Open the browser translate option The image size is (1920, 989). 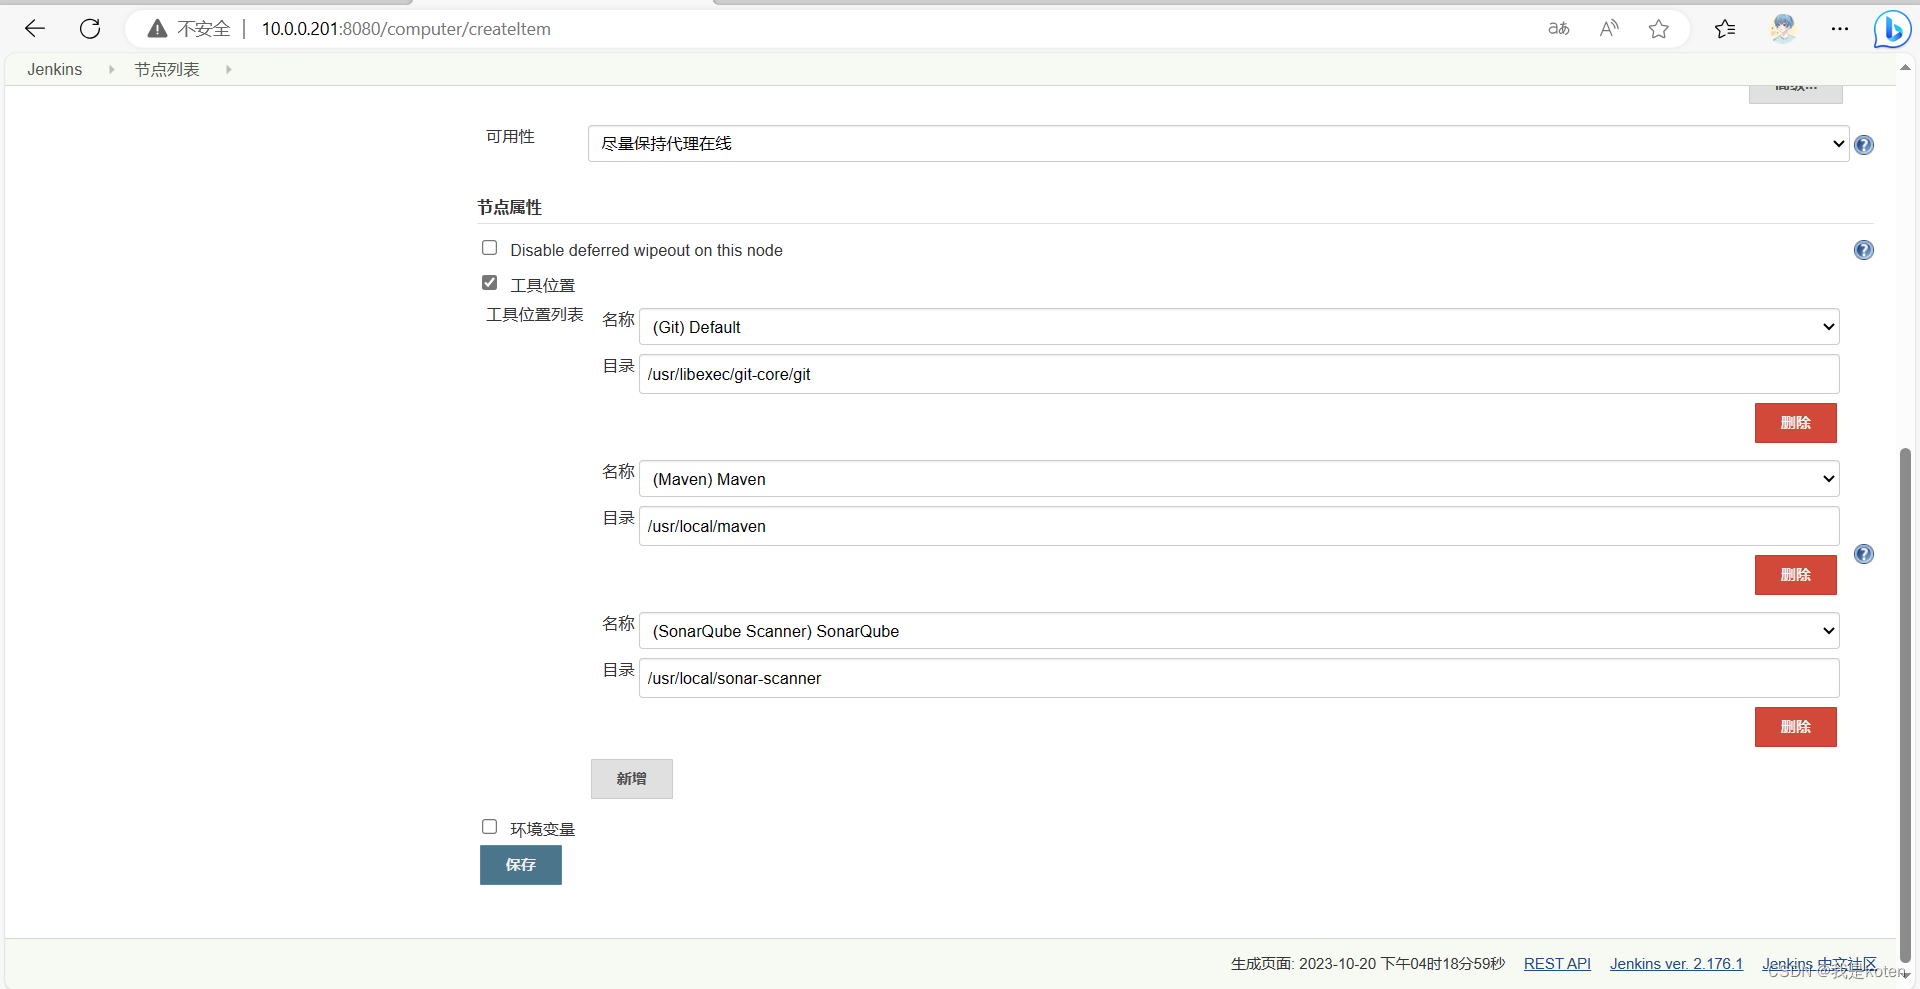(x=1559, y=29)
